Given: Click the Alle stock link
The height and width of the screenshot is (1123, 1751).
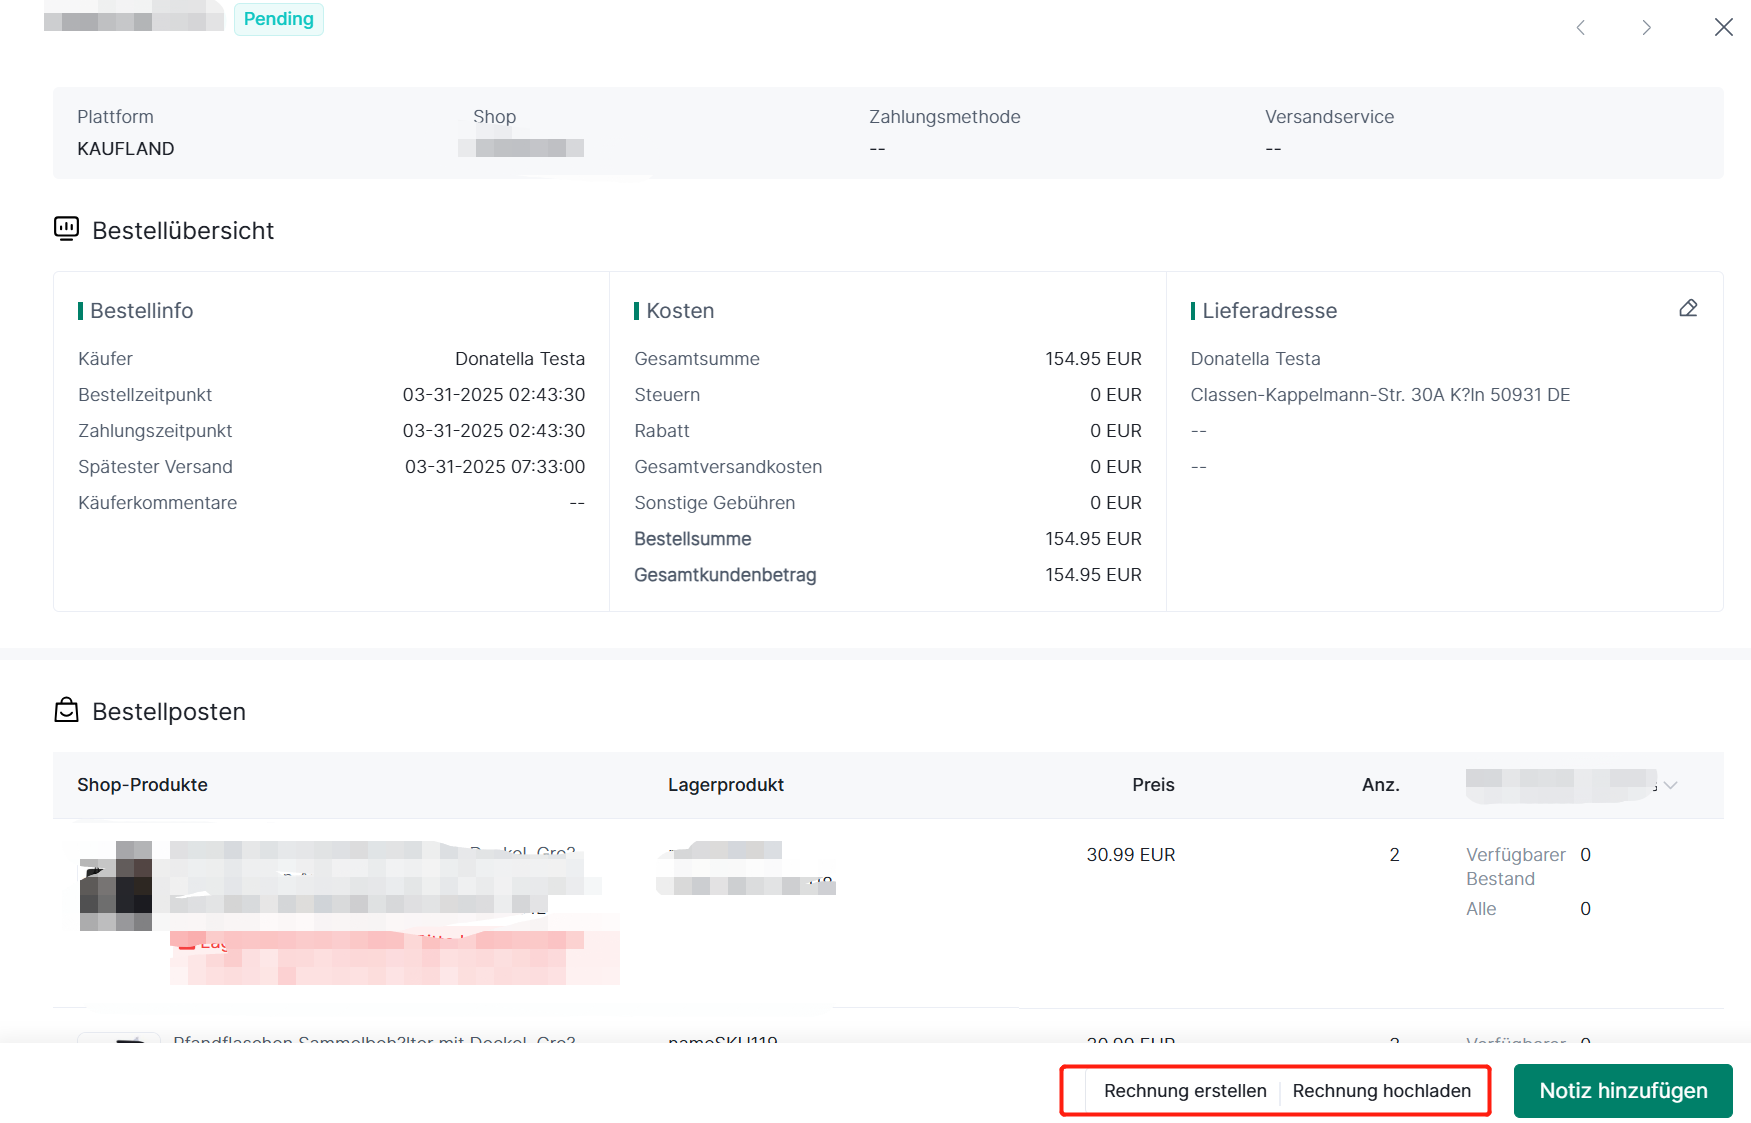Looking at the screenshot, I should tap(1481, 909).
